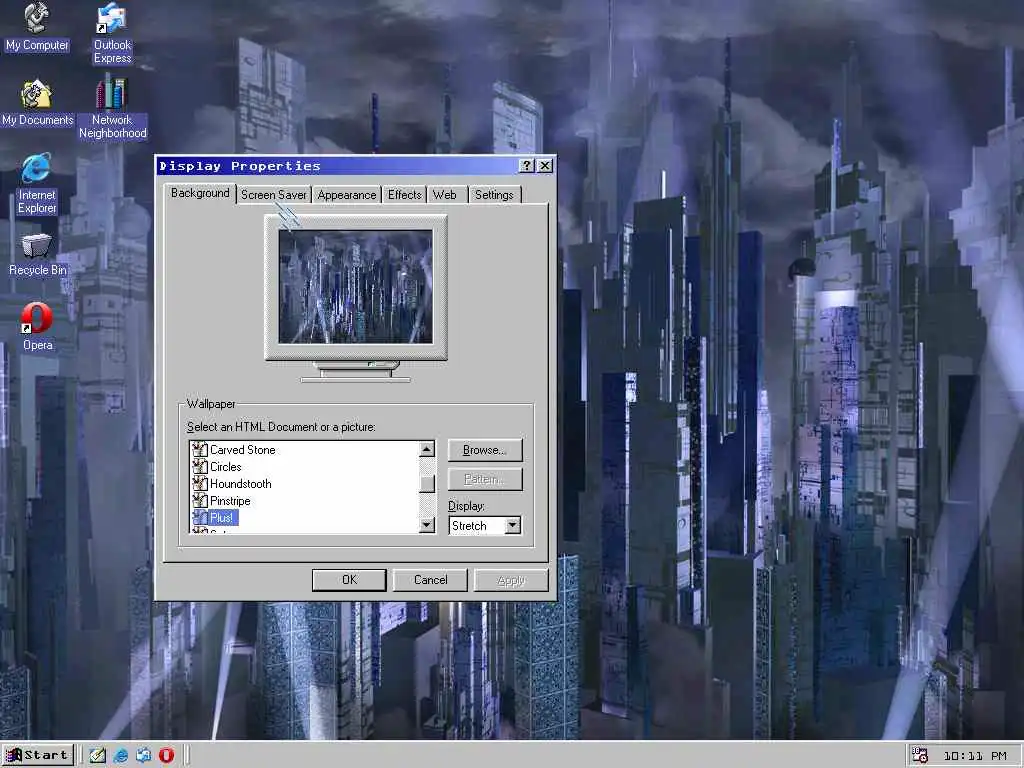Launch Outlook Express from the desktop

click(x=112, y=33)
